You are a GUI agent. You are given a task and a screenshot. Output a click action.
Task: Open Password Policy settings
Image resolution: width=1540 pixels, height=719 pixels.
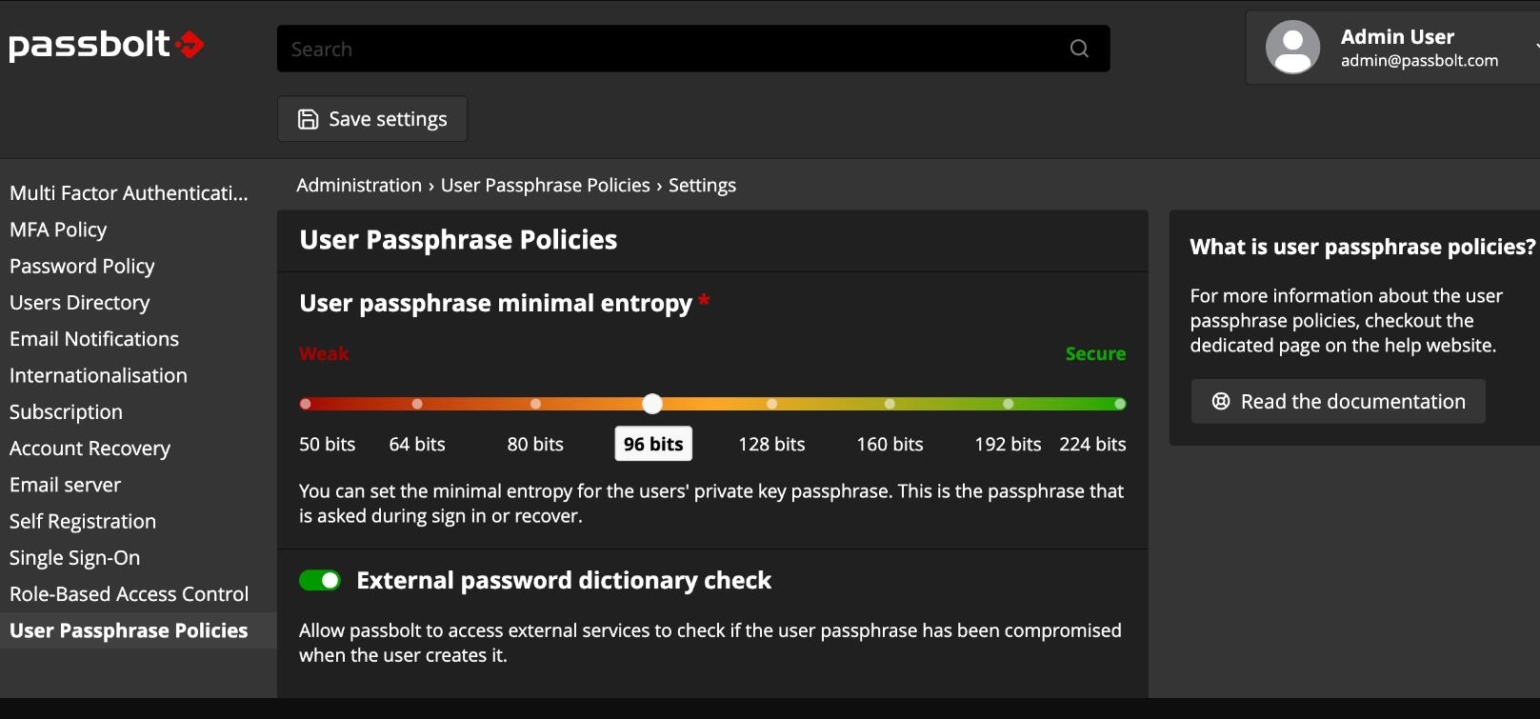pyautogui.click(x=82, y=266)
